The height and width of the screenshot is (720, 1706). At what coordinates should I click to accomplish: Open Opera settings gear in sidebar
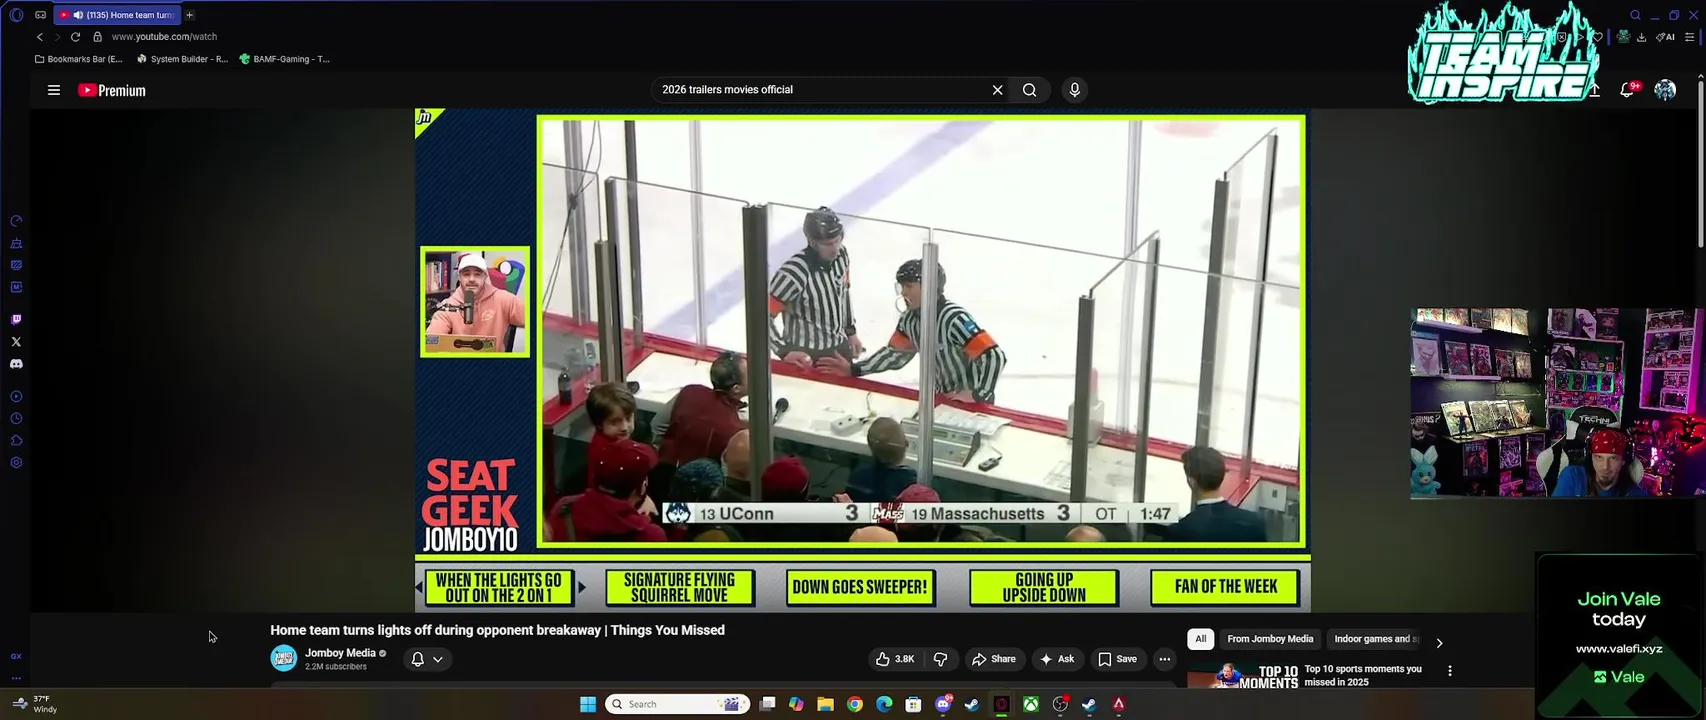(16, 463)
